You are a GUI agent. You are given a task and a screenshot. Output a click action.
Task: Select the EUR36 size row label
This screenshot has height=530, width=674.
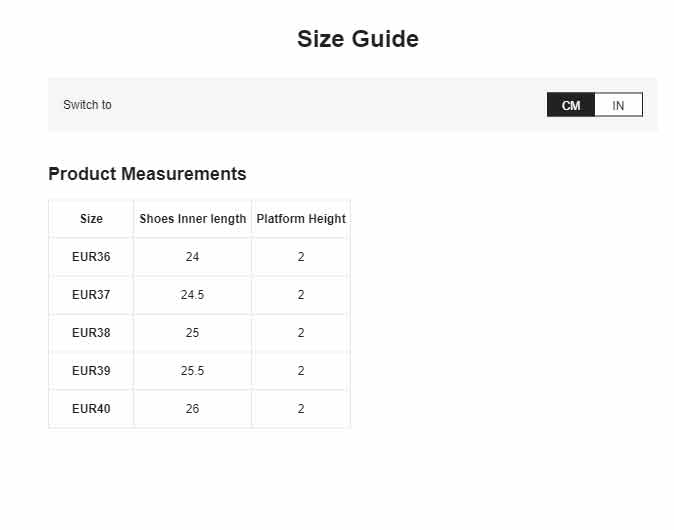click(91, 257)
